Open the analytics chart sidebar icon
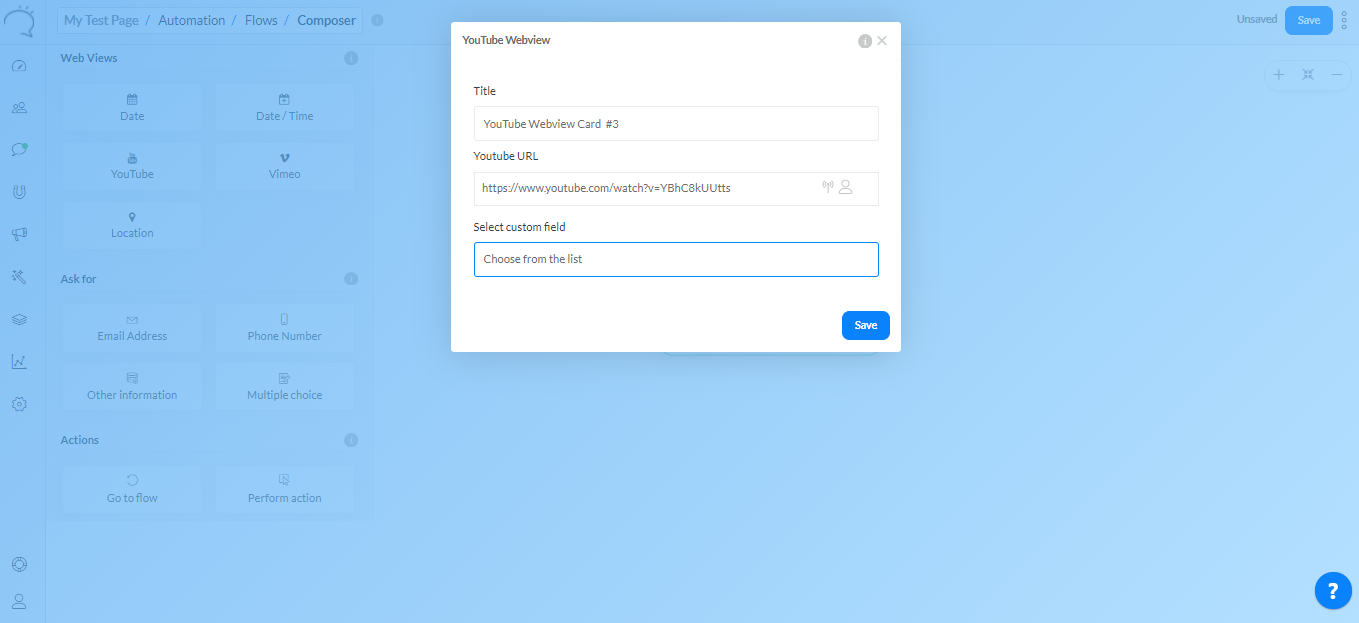The width and height of the screenshot is (1359, 623). click(19, 362)
